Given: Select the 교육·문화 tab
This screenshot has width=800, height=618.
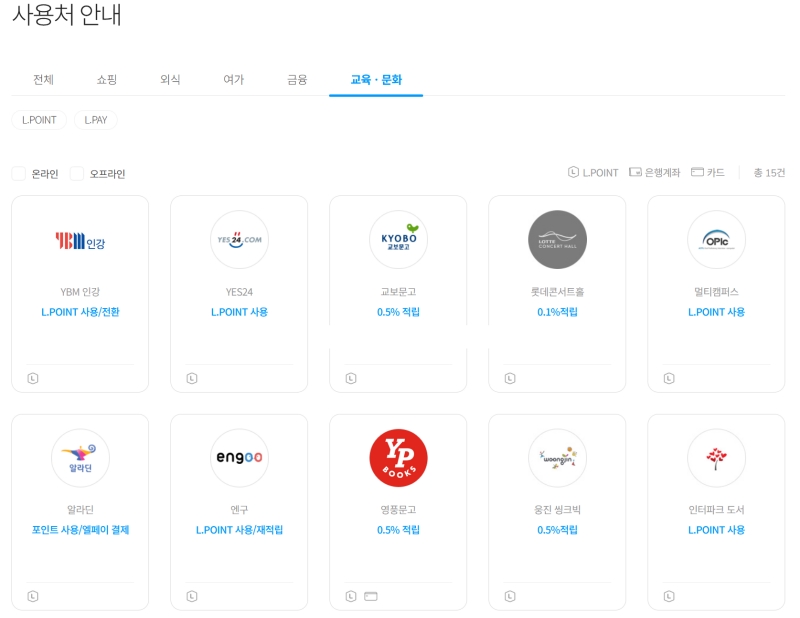Looking at the screenshot, I should click(x=376, y=80).
